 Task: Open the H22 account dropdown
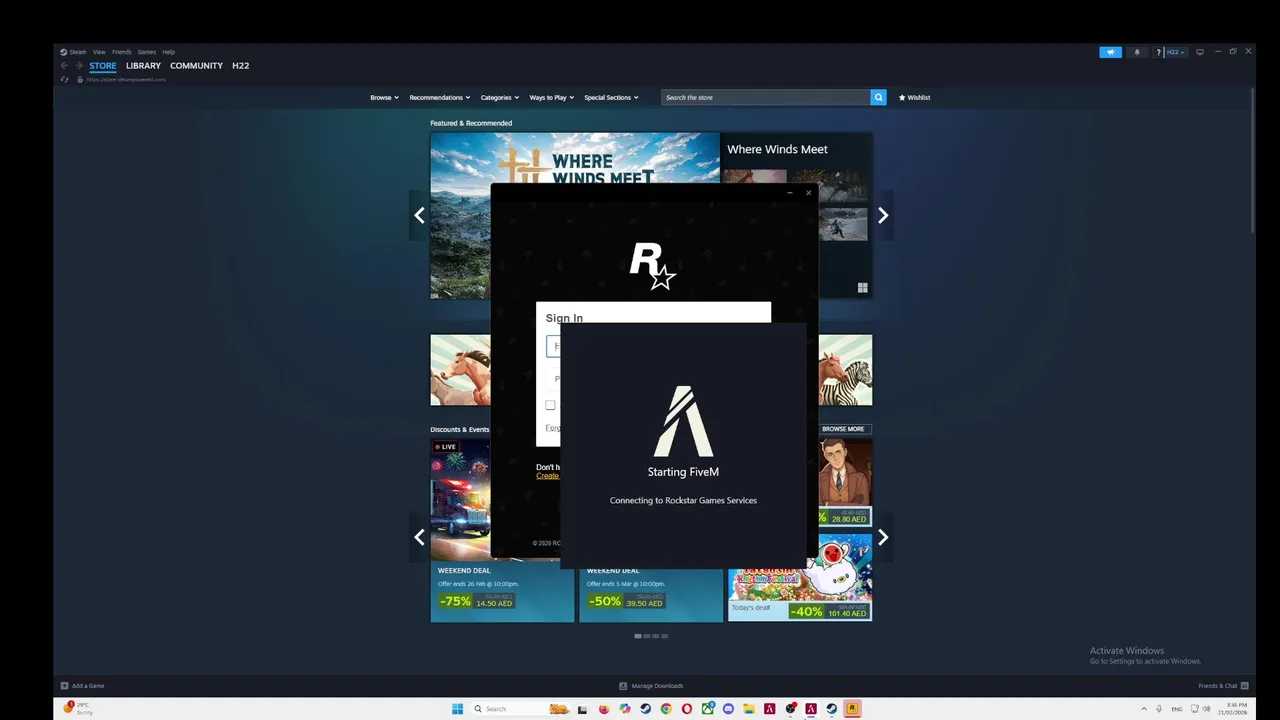click(1175, 52)
